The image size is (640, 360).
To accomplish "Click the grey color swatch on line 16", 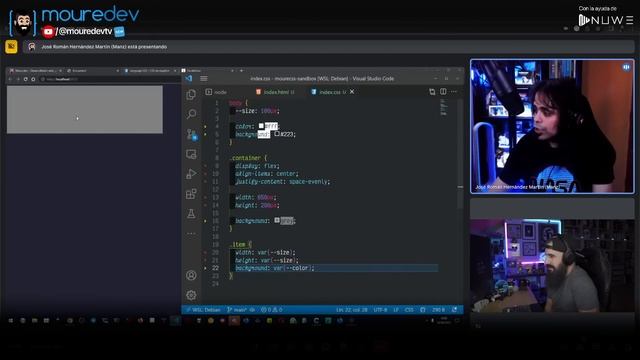I will point(277,220).
